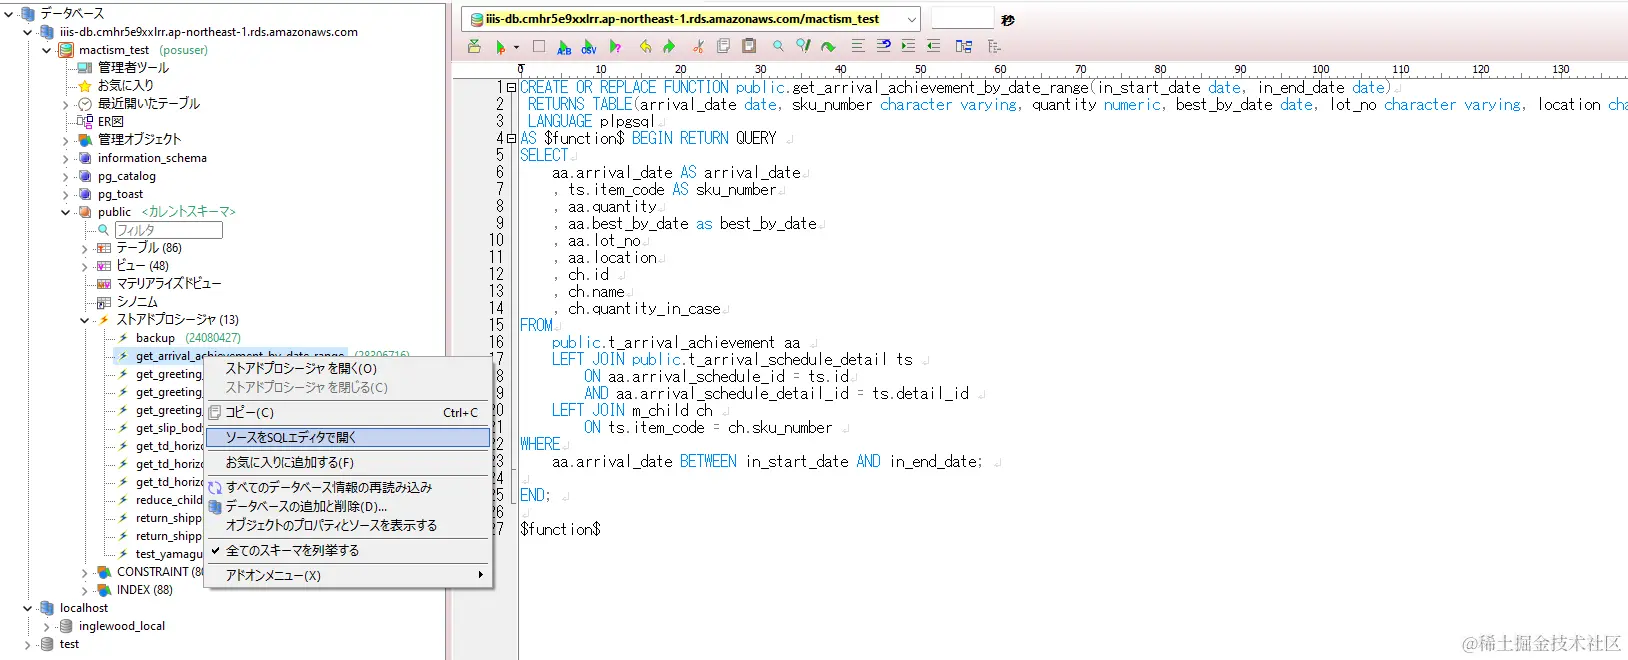Click the clipboard paste icon
This screenshot has width=1628, height=660.
point(747,46)
